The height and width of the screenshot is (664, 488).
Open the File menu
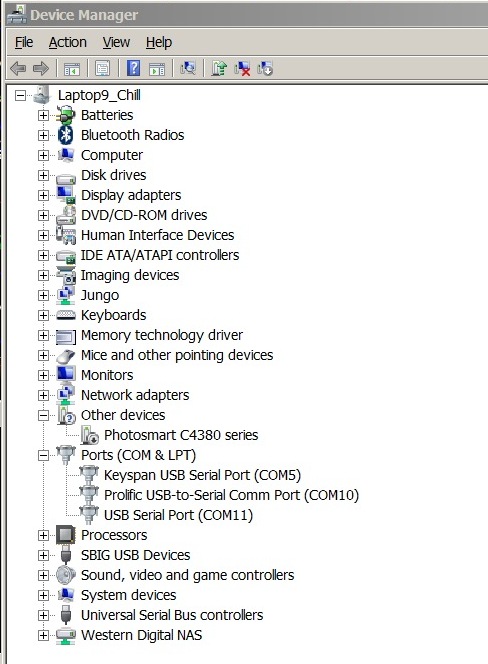tap(24, 42)
